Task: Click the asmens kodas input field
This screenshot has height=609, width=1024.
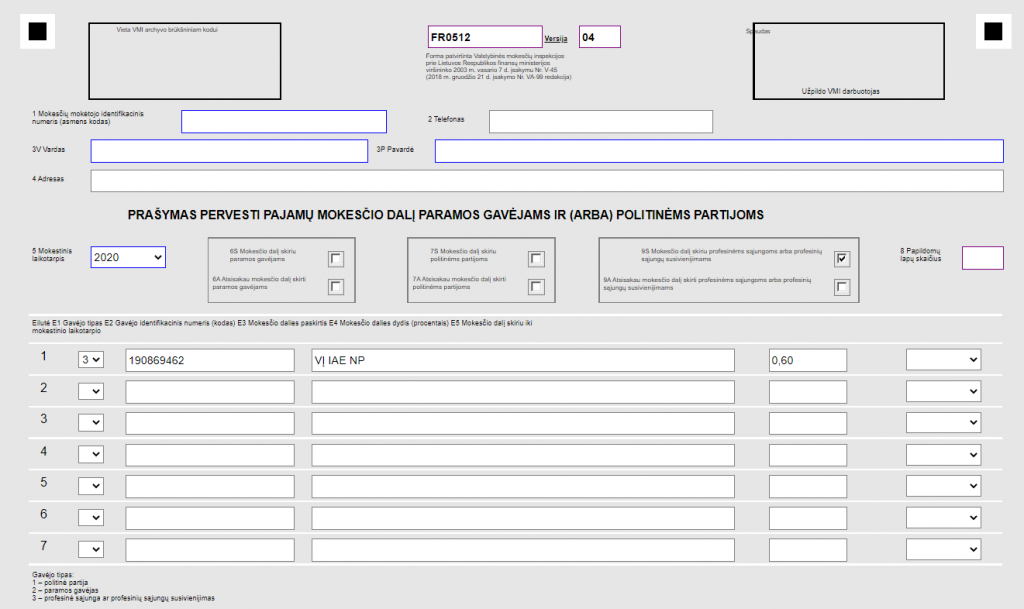Action: 284,121
